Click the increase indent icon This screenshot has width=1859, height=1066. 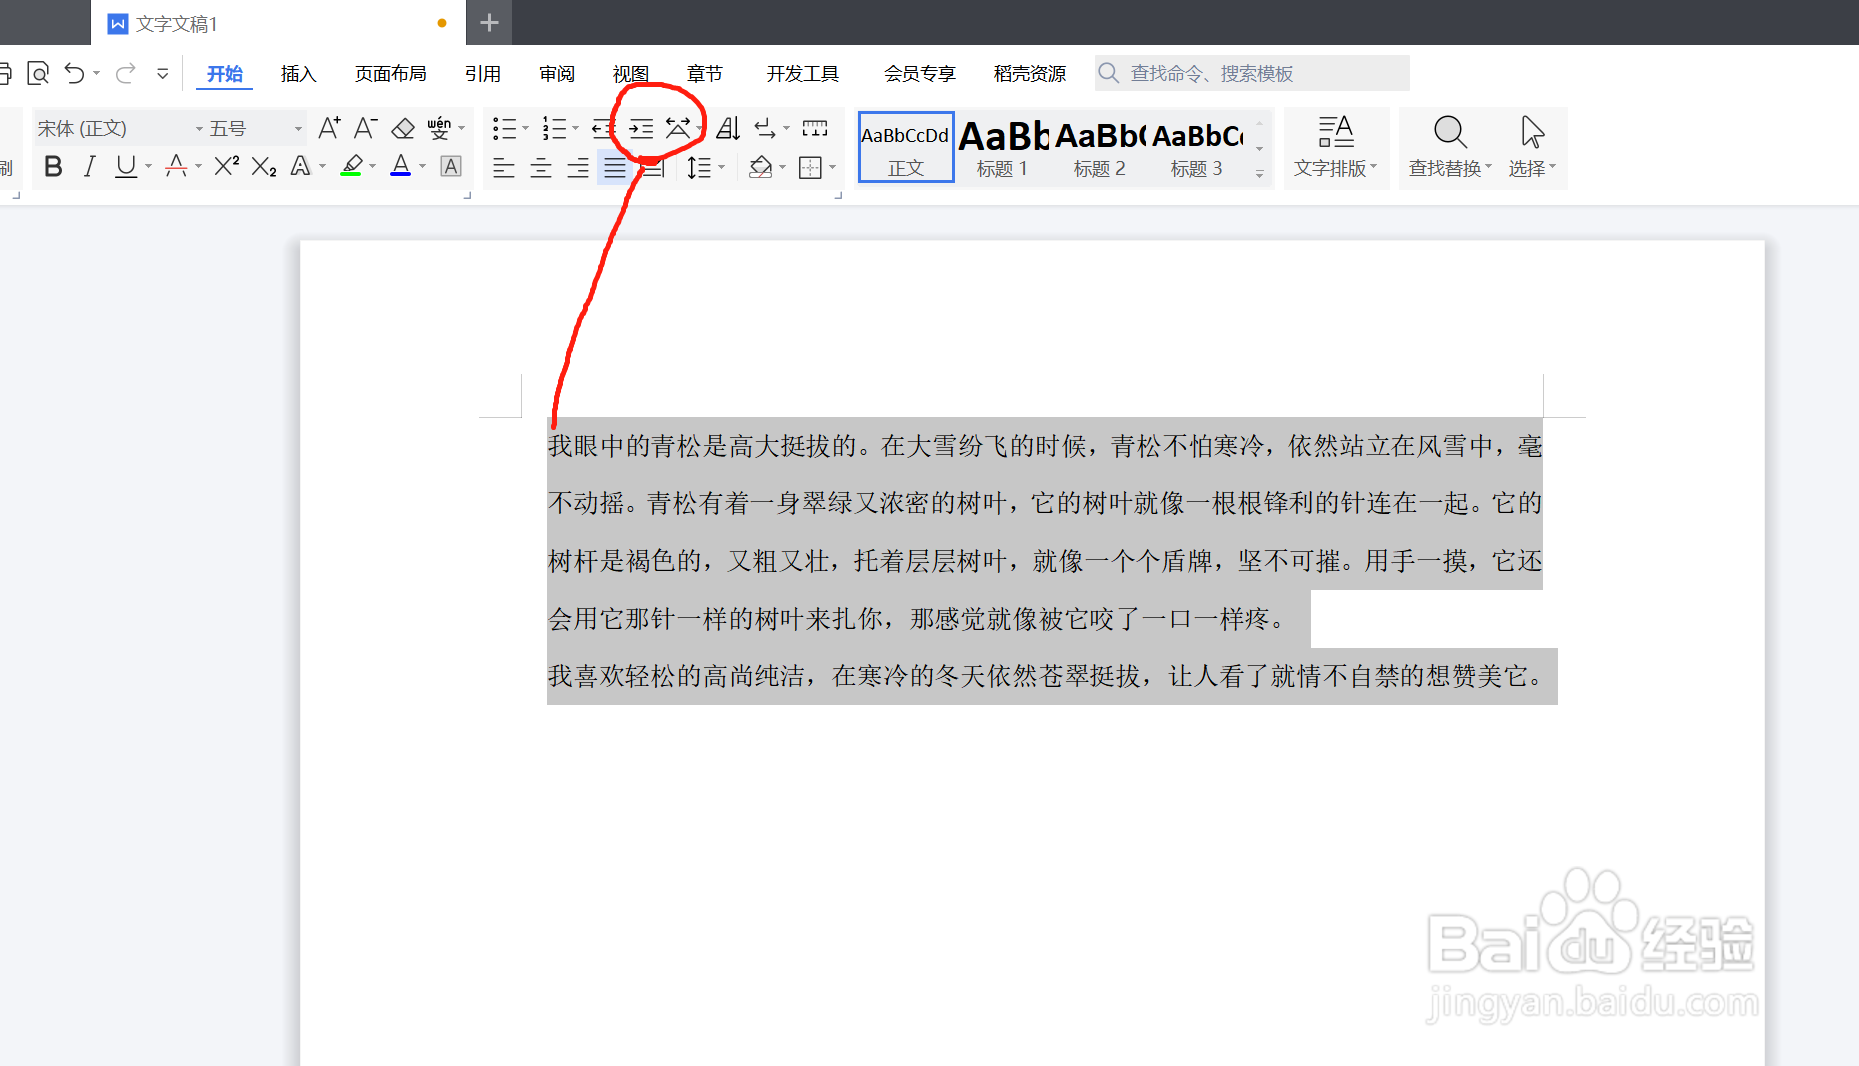(x=641, y=129)
